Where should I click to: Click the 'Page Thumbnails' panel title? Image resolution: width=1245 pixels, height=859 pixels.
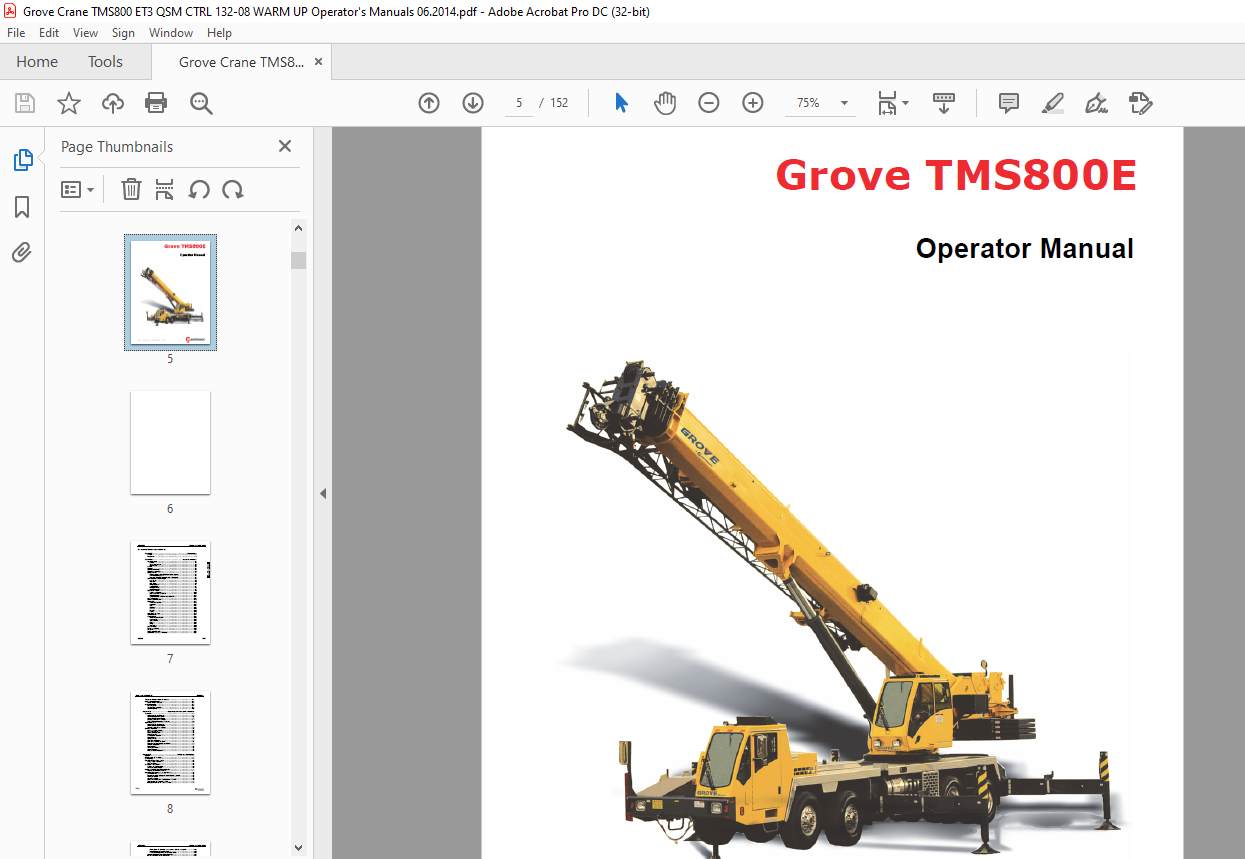pyautogui.click(x=117, y=147)
